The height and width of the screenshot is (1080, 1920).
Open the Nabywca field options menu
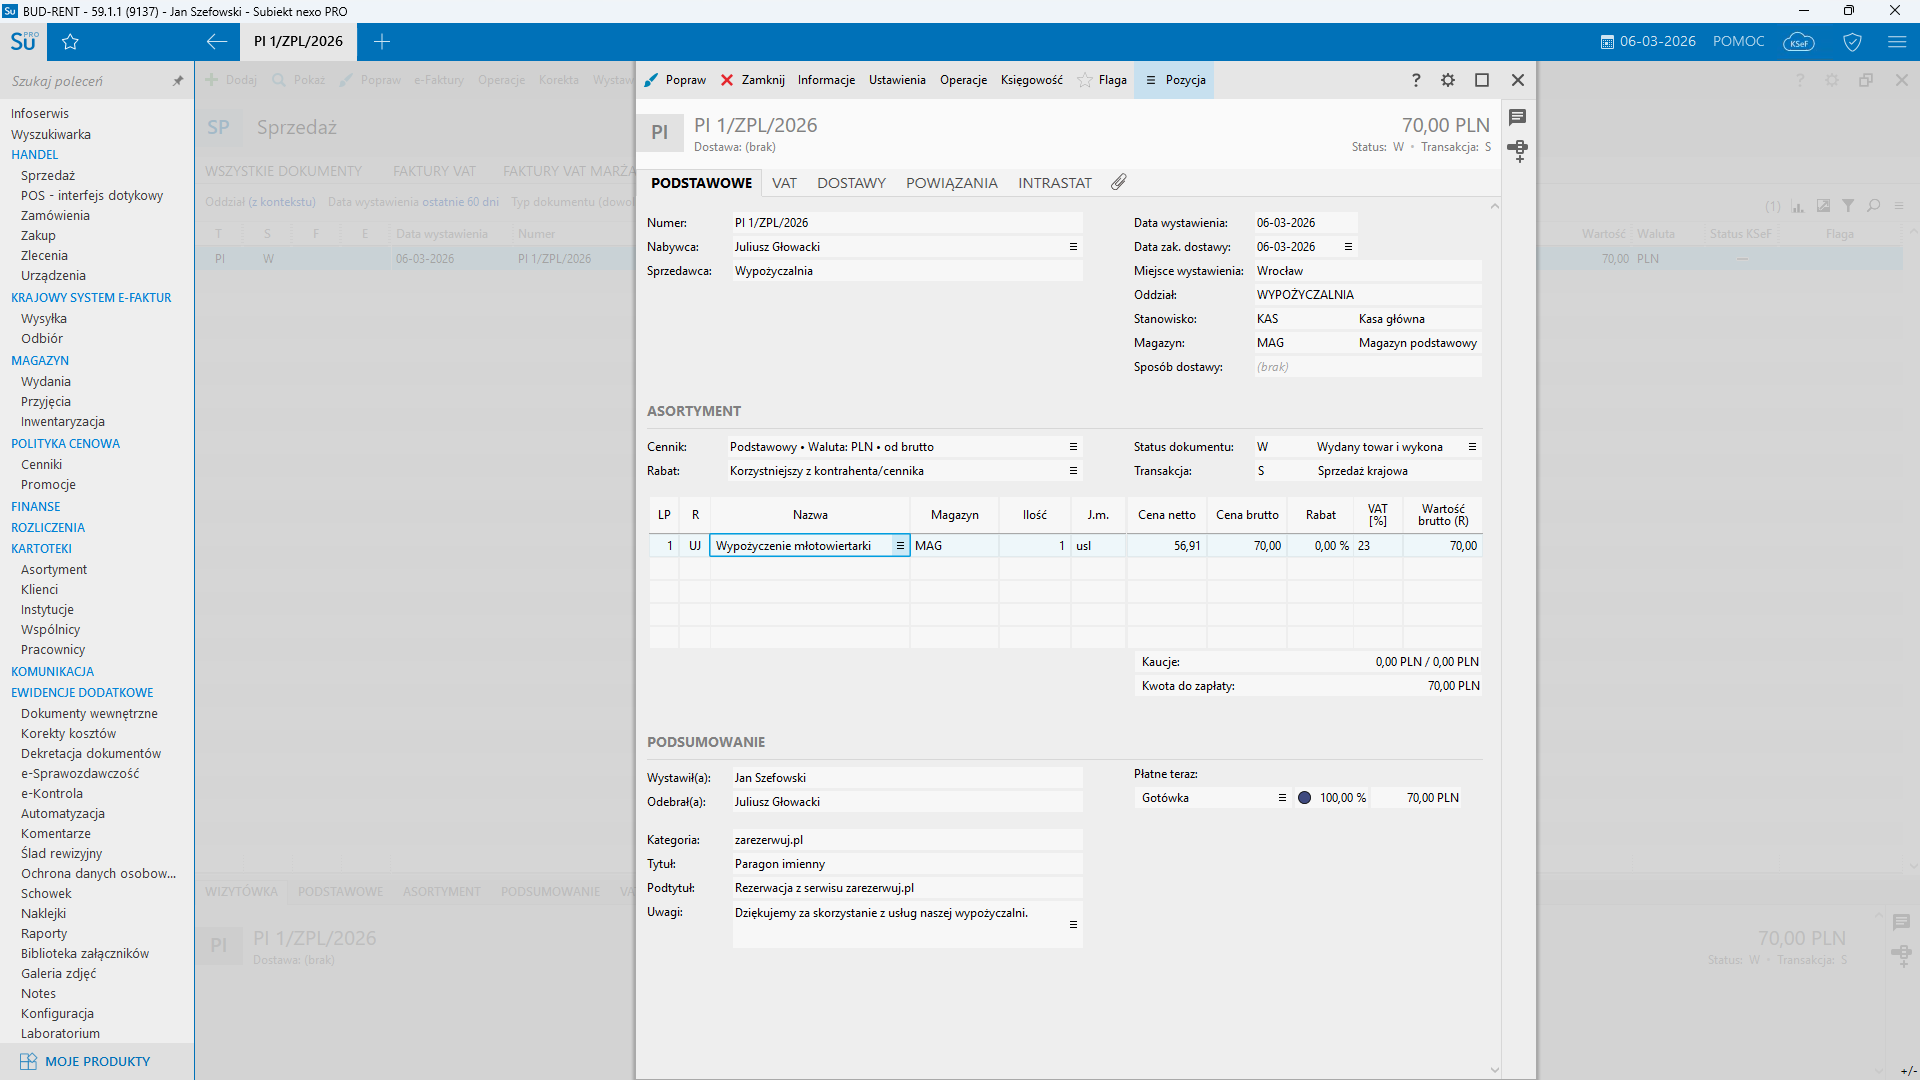pos(1073,247)
